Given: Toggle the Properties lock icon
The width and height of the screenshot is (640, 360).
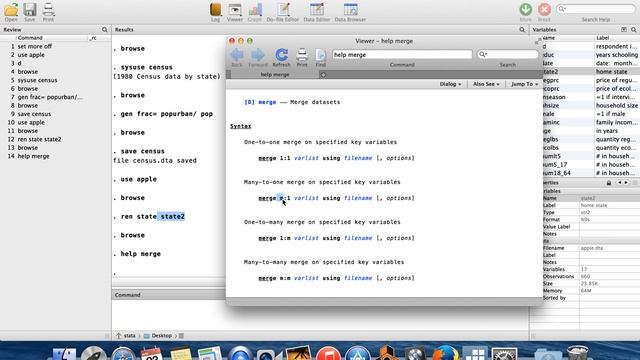Looking at the screenshot, I should pyautogui.click(x=609, y=183).
